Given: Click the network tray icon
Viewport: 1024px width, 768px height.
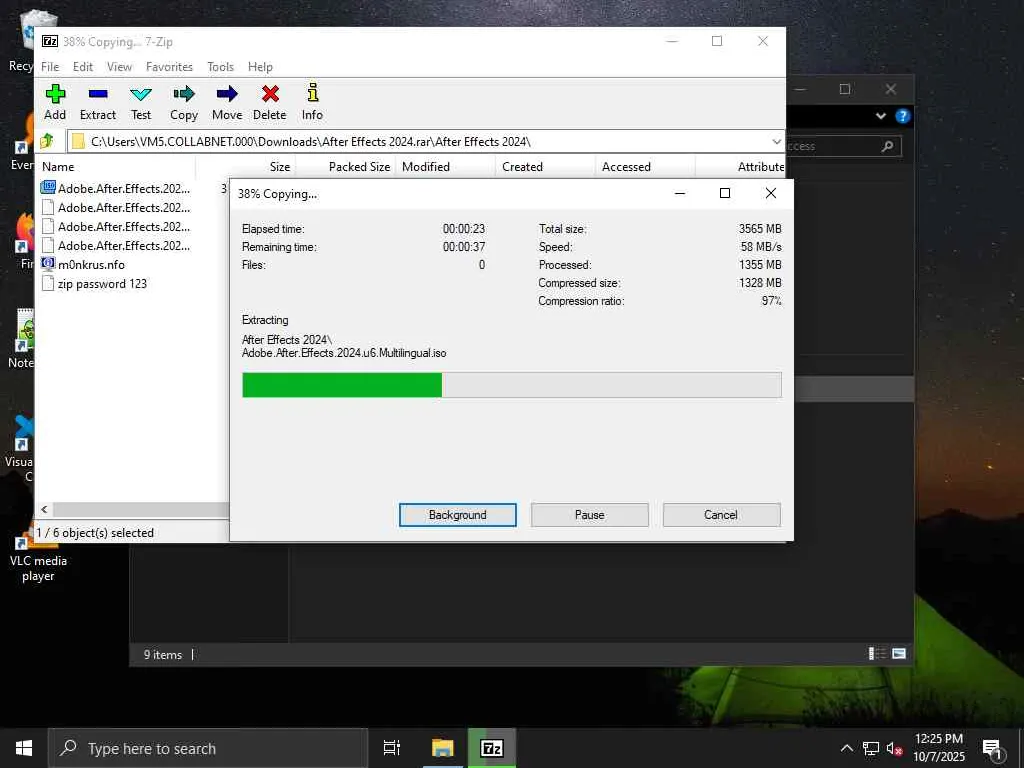Looking at the screenshot, I should pyautogui.click(x=871, y=748).
